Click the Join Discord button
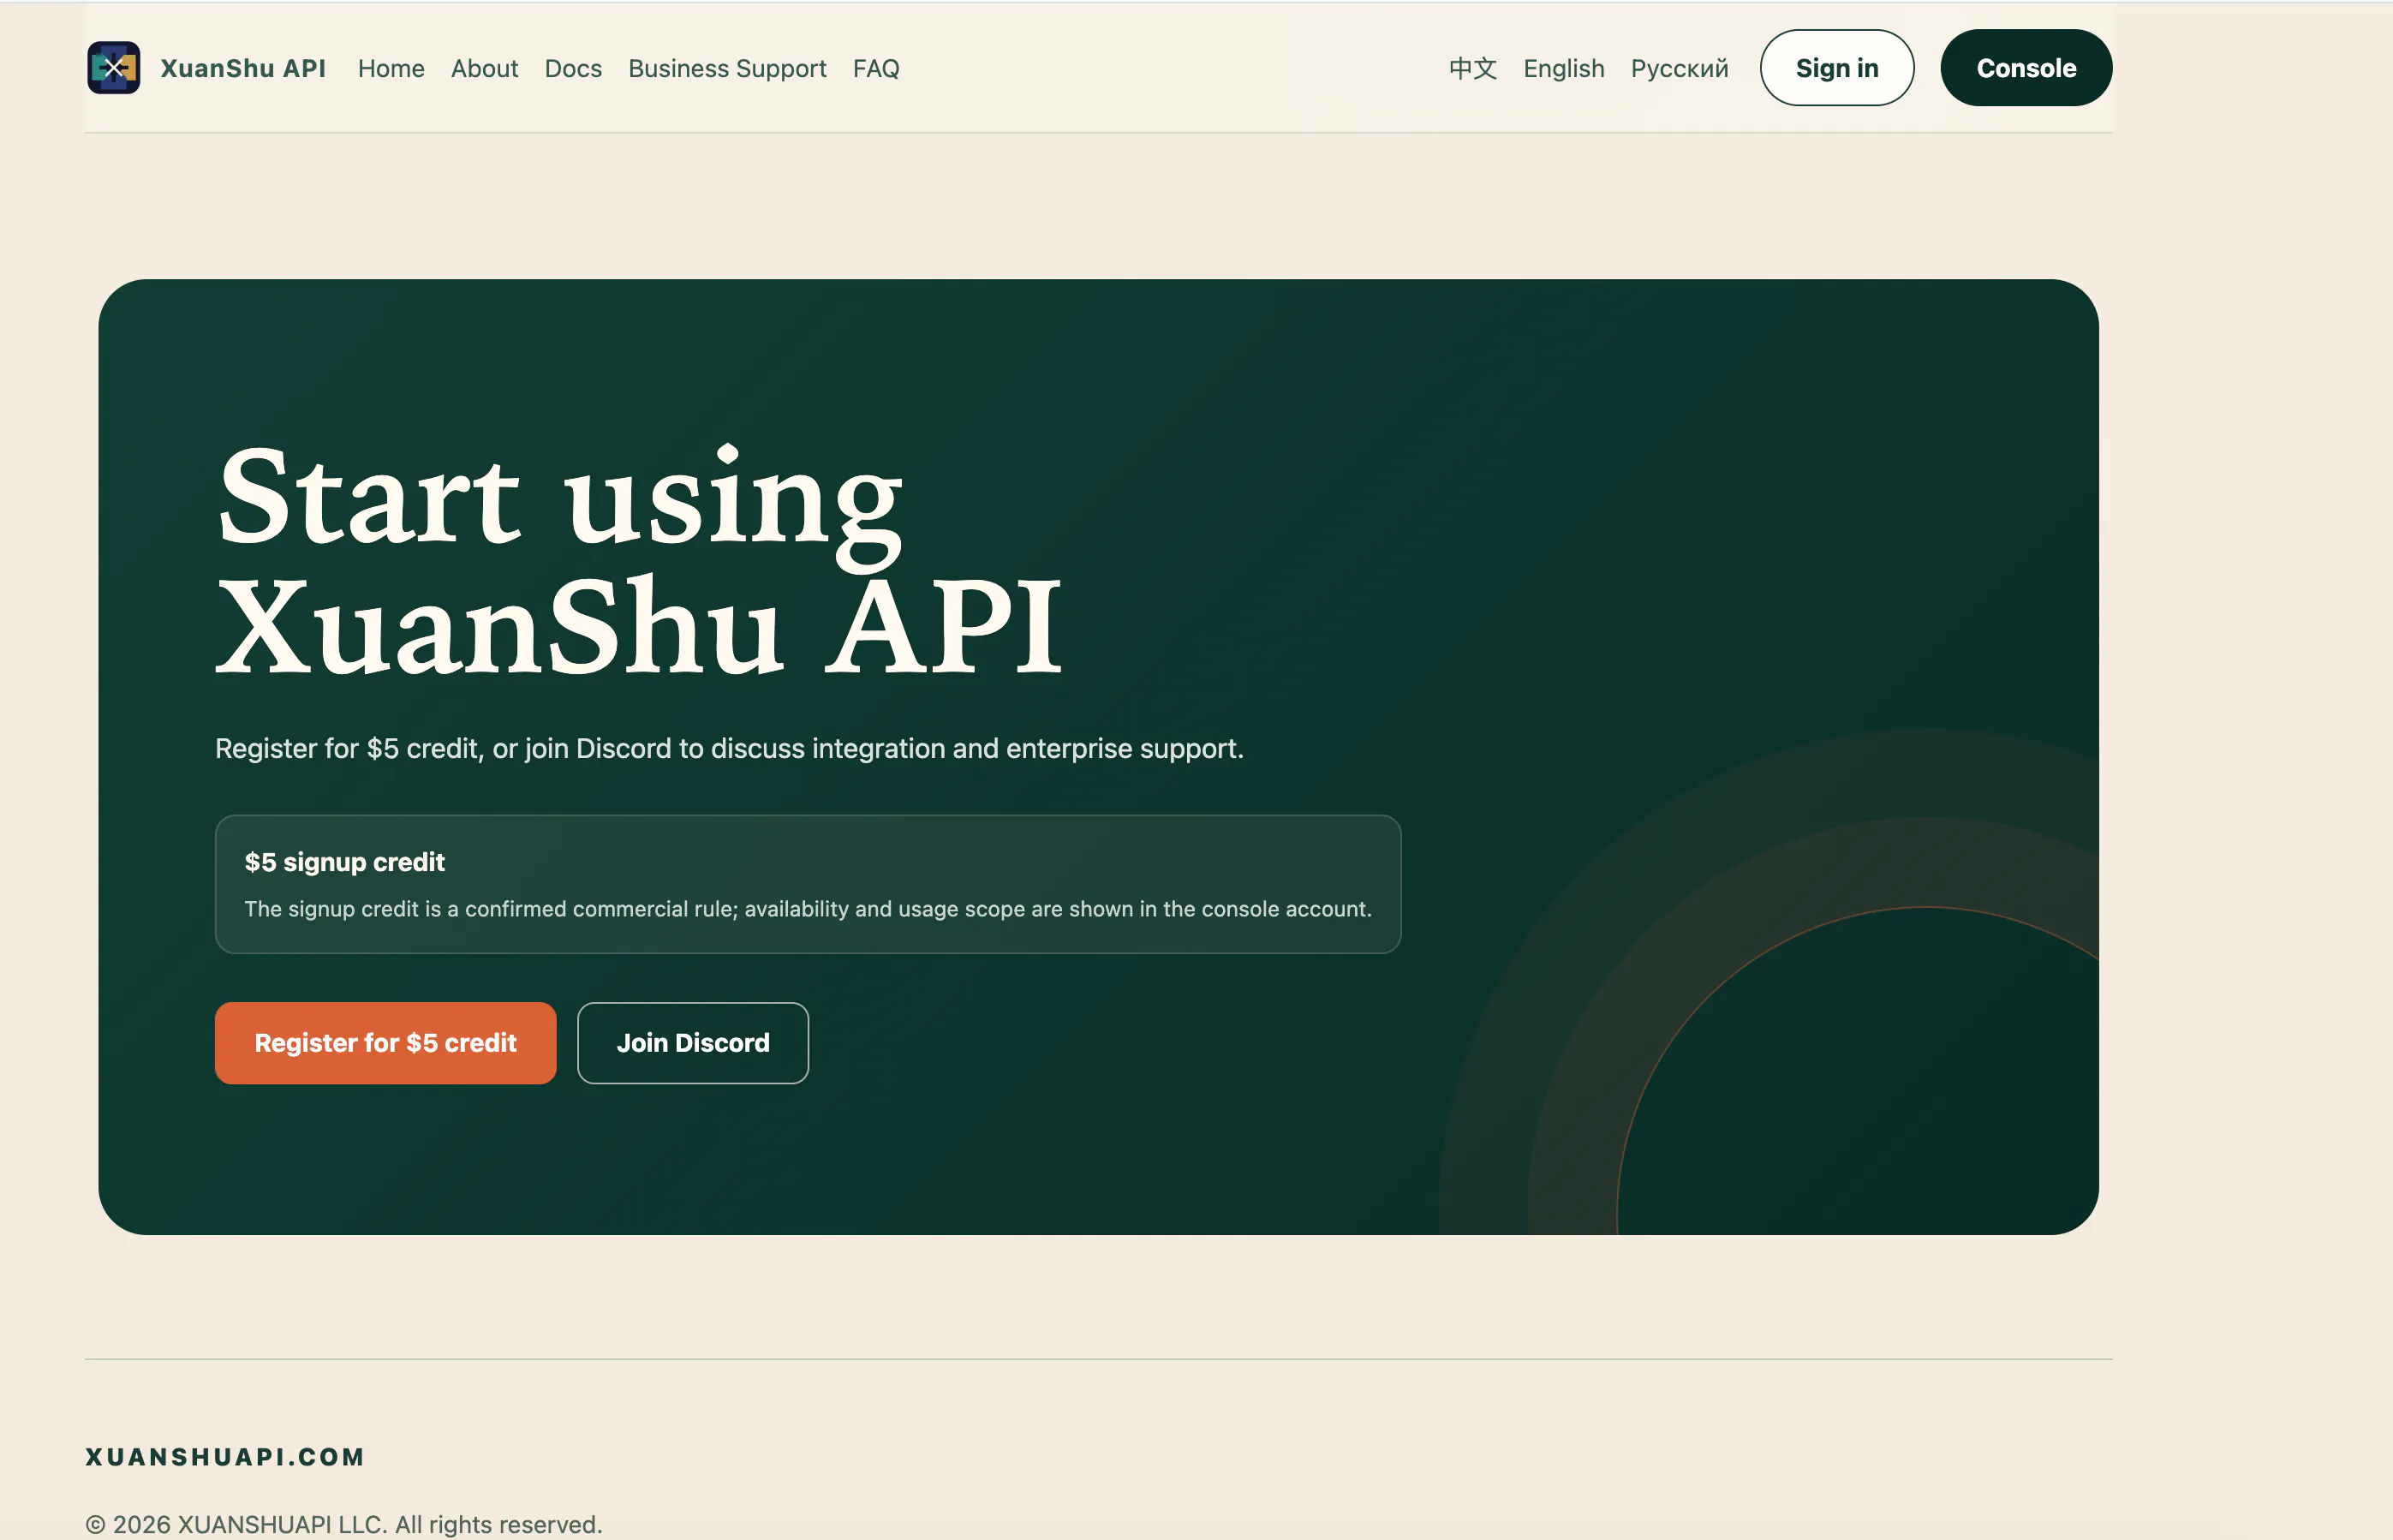The width and height of the screenshot is (2393, 1540). tap(693, 1043)
